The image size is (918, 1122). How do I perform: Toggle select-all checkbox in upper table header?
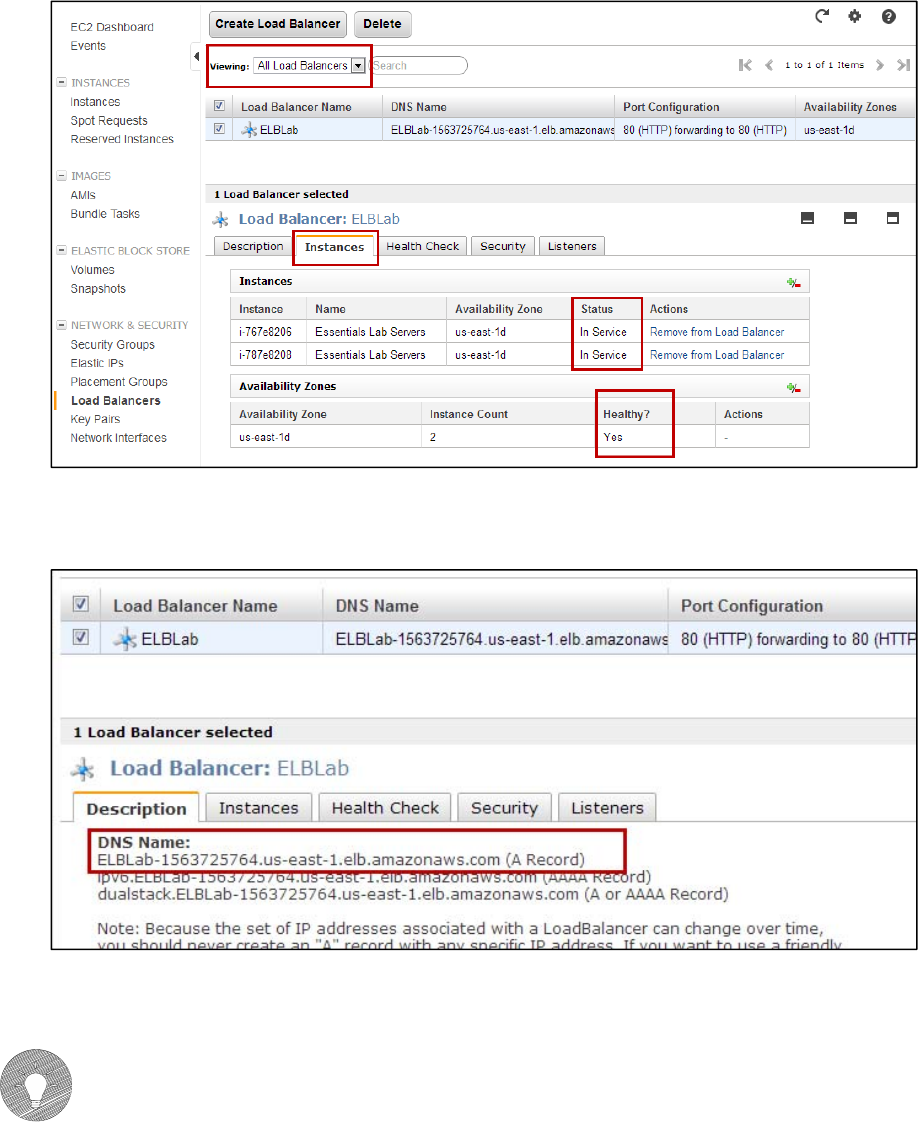tap(219, 106)
